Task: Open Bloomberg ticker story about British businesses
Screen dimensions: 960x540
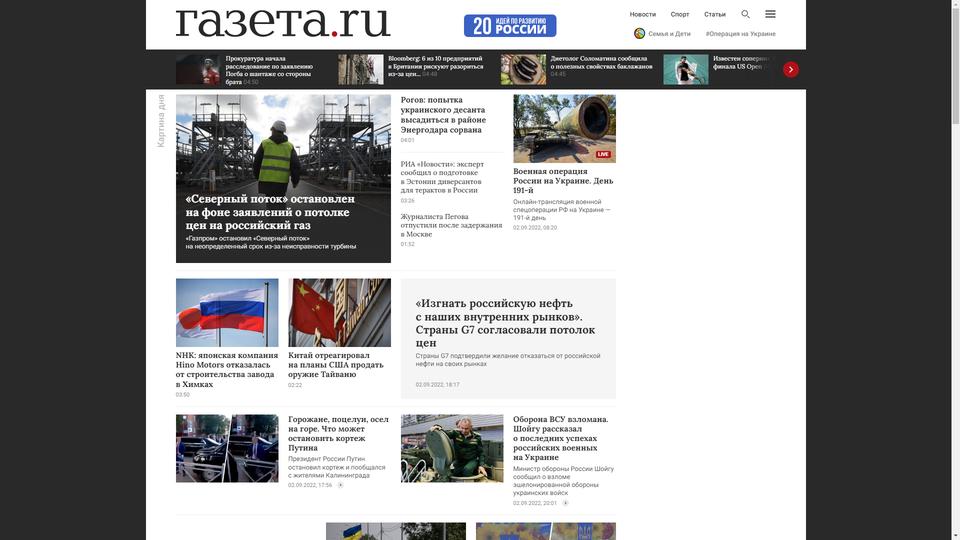Action: 435,66
